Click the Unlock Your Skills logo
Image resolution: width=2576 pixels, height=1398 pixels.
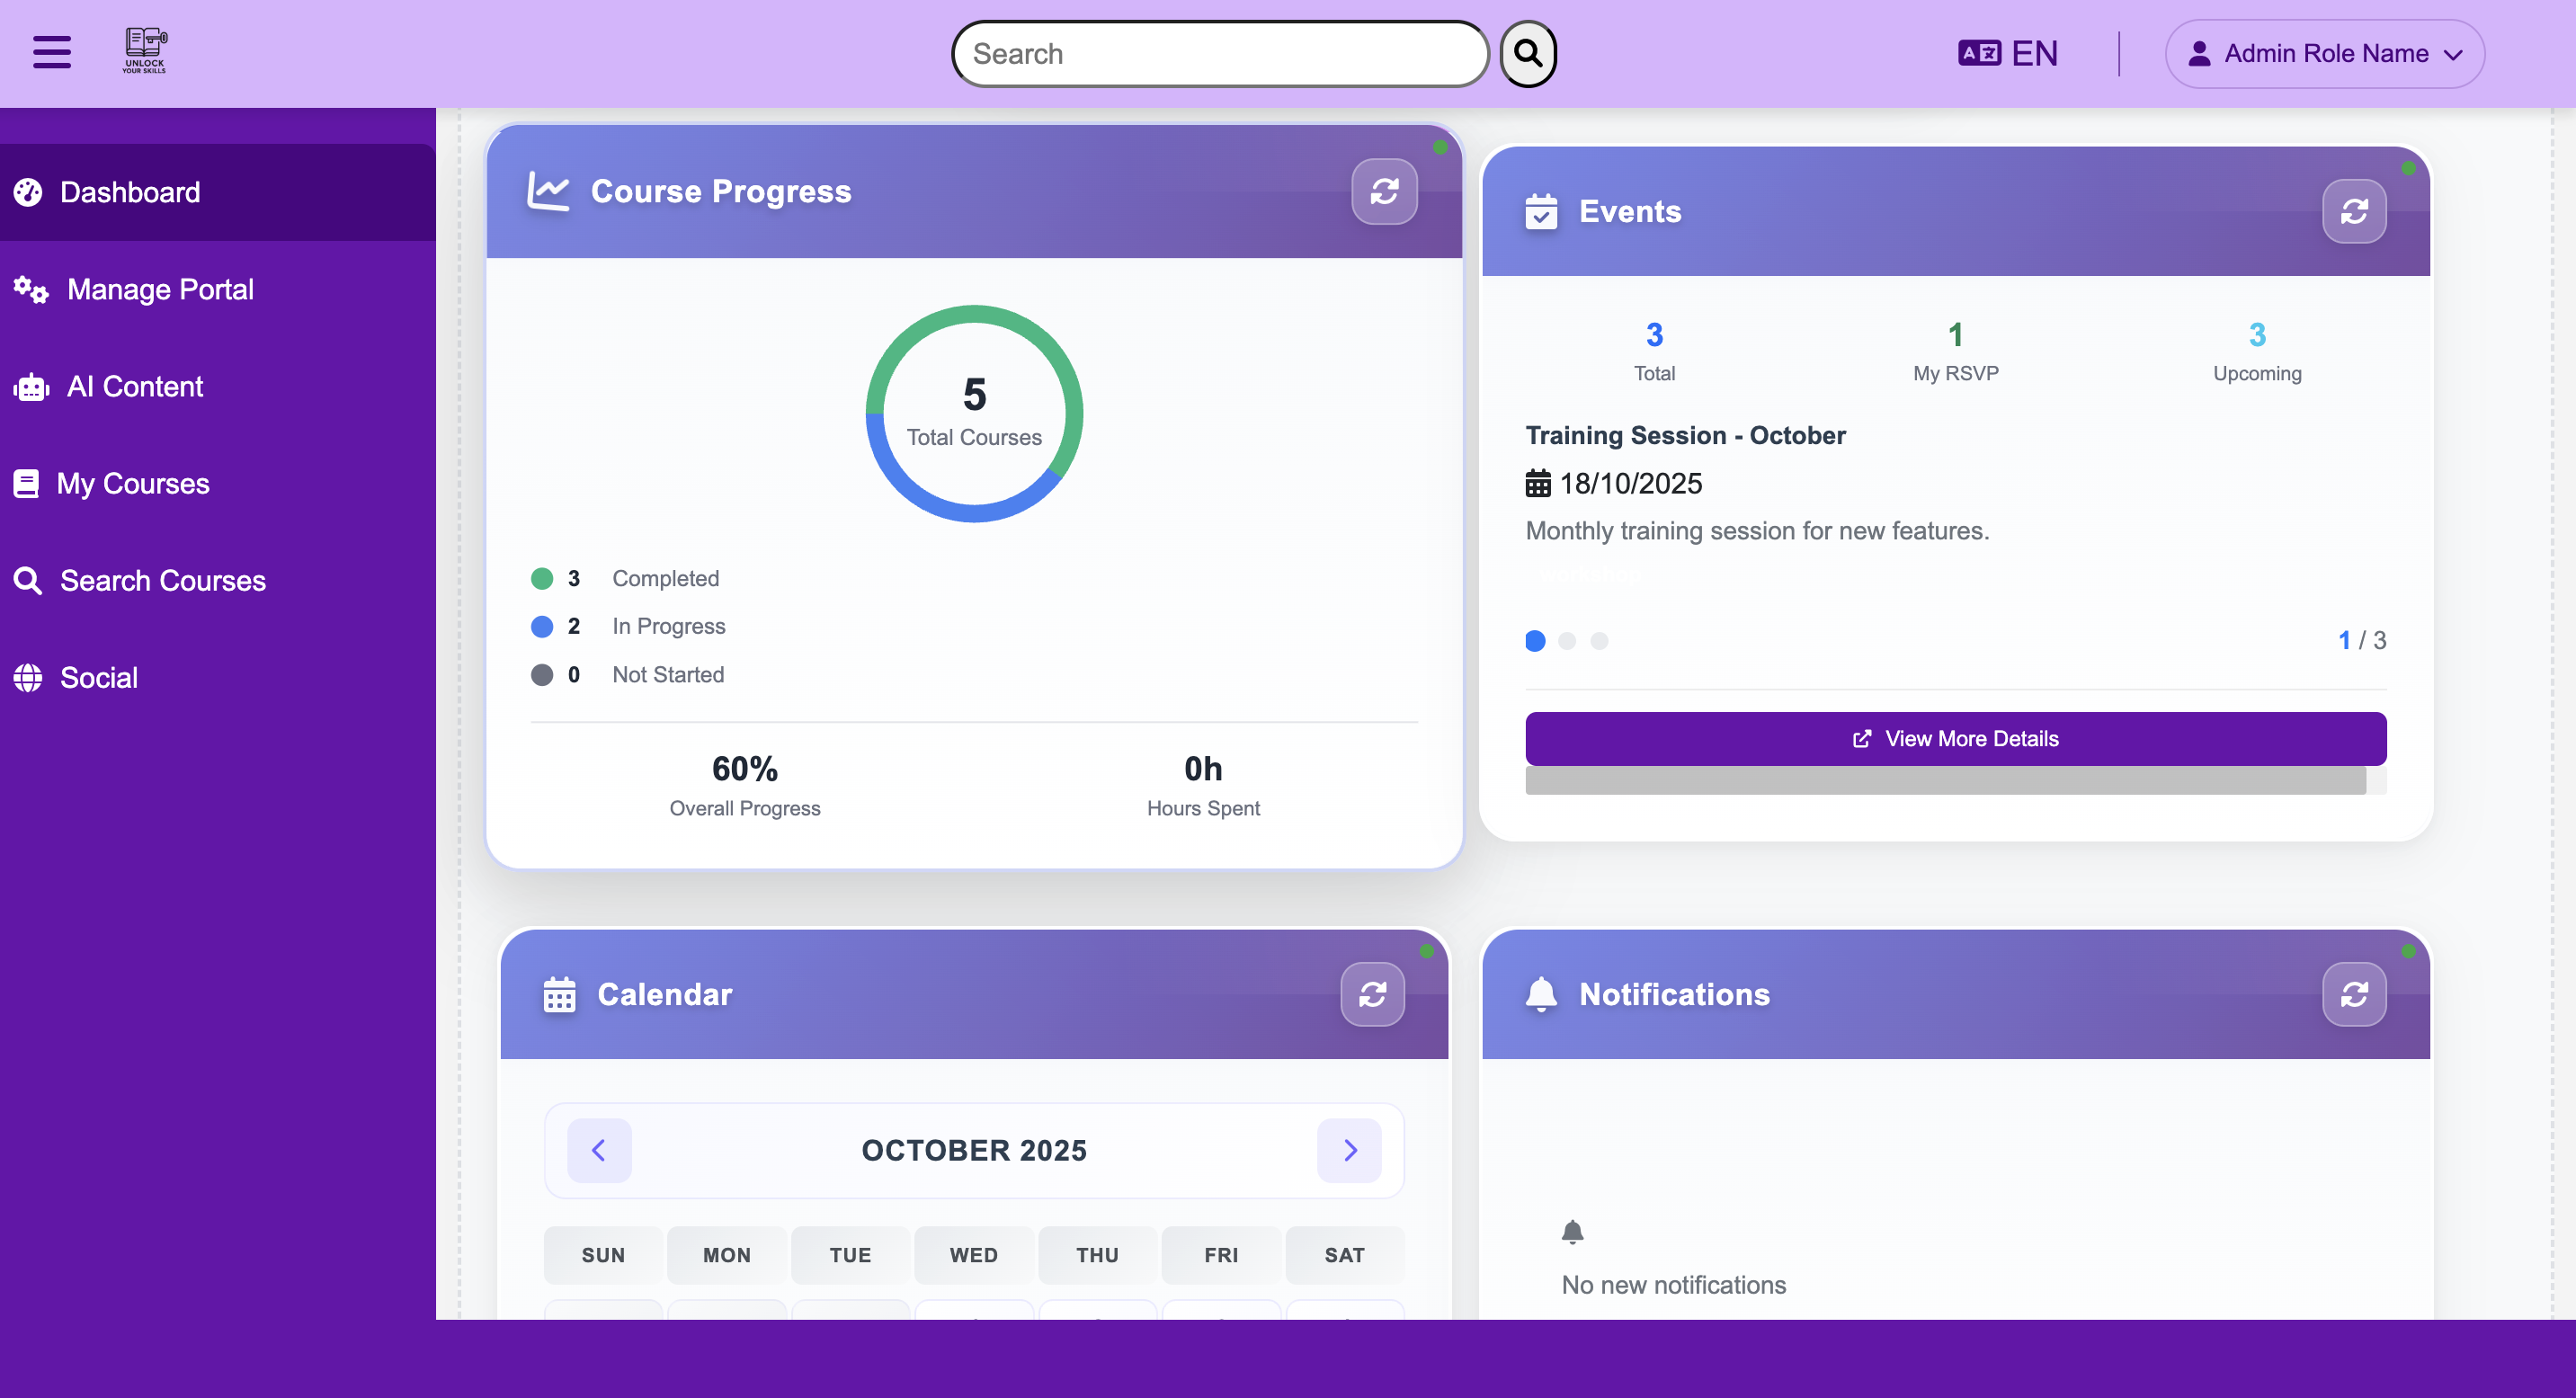143,50
